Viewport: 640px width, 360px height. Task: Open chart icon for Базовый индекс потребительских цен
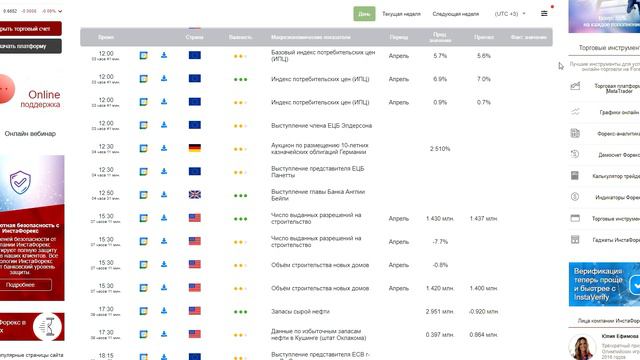[x=143, y=55]
